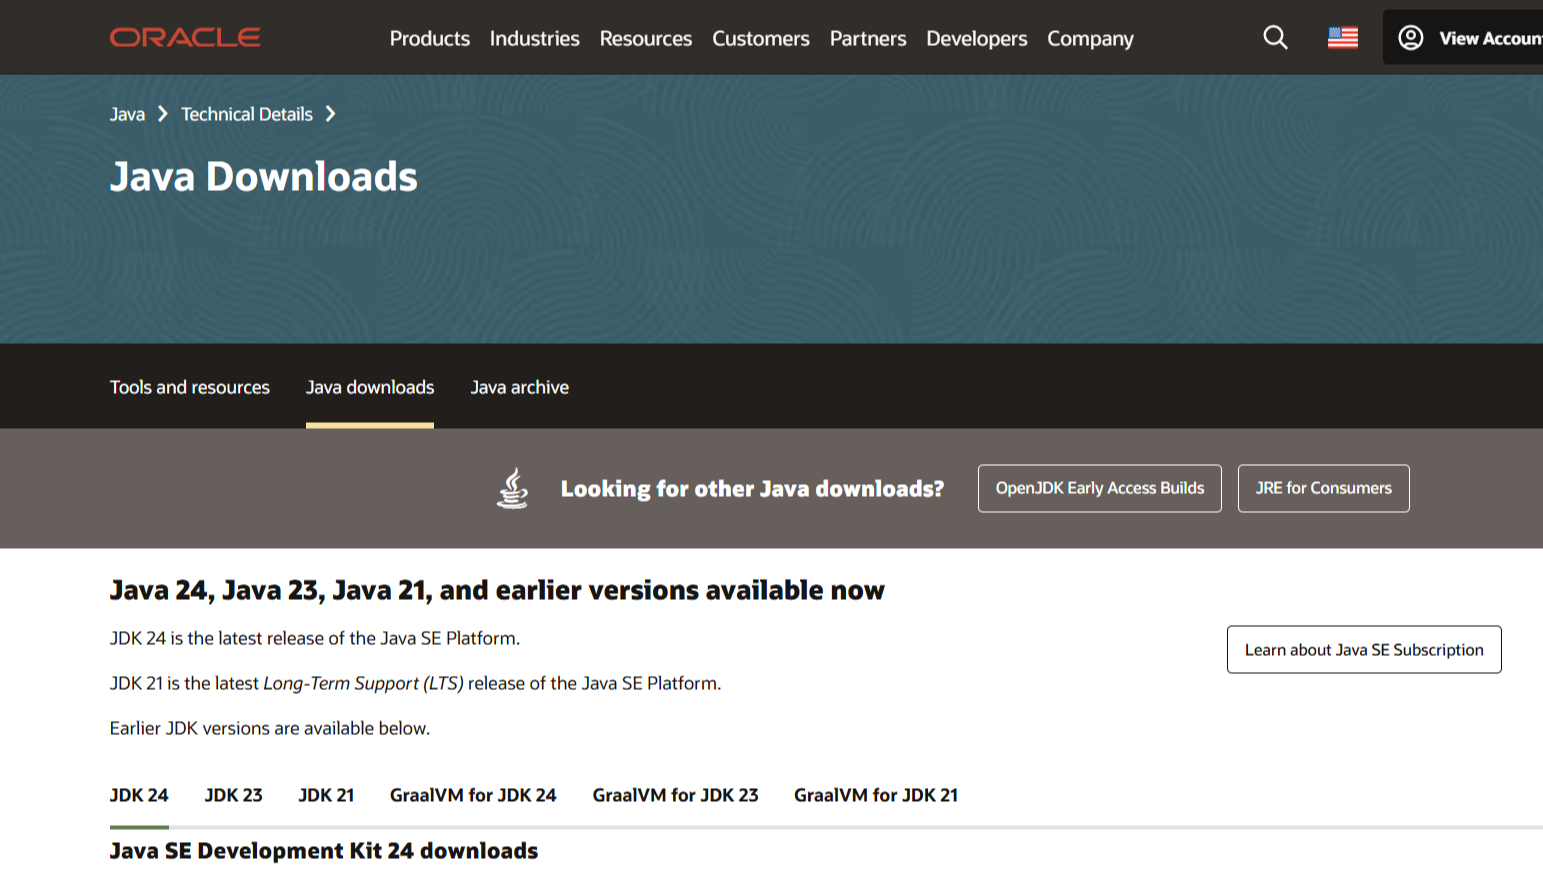This screenshot has height=869, width=1543.
Task: Click the View Account profile icon
Action: click(1411, 37)
